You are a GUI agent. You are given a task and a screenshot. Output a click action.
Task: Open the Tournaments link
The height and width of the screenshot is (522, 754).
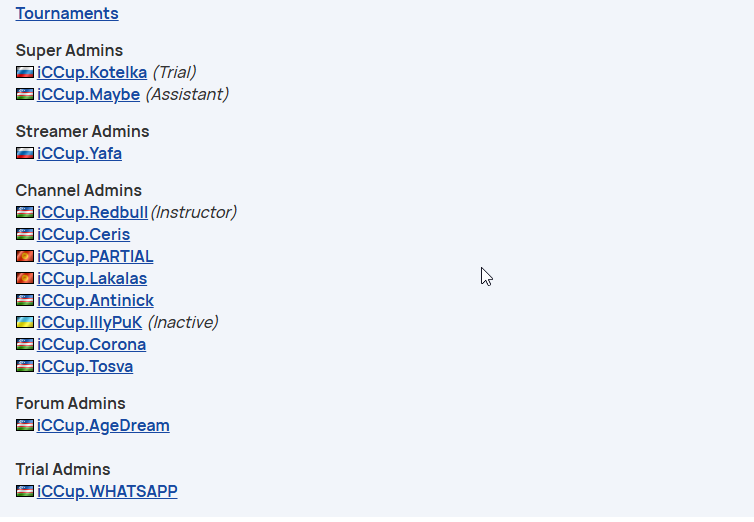pyautogui.click(x=67, y=13)
